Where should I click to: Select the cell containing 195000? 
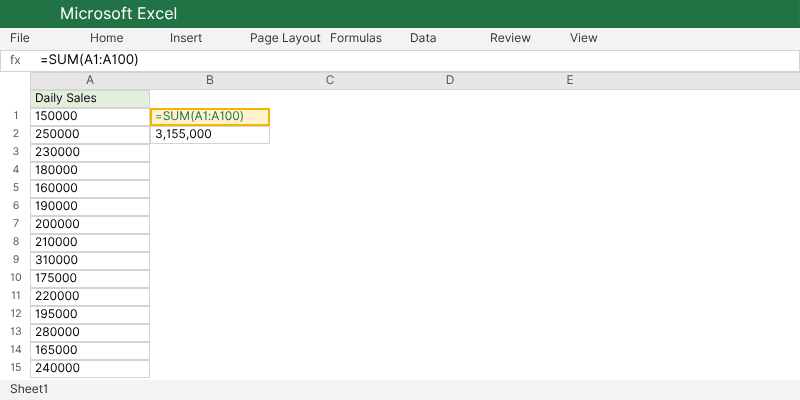[x=90, y=315]
